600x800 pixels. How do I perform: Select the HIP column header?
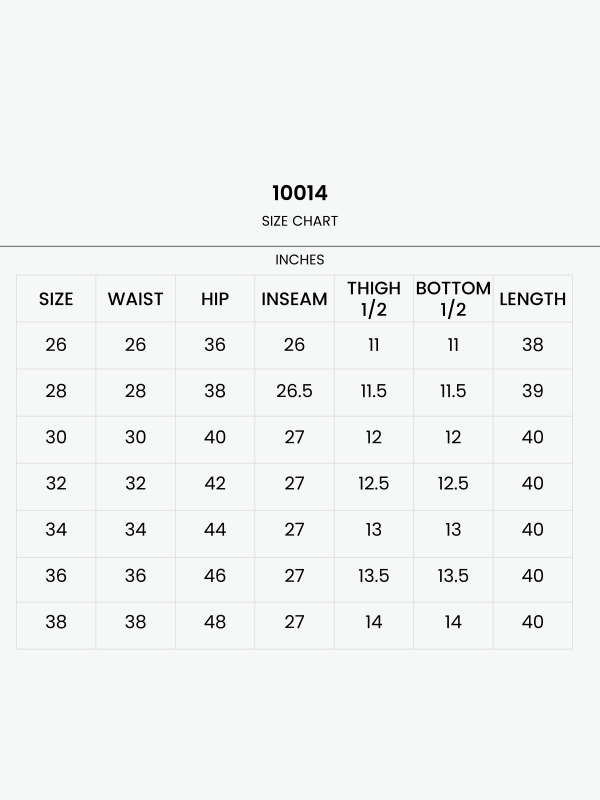click(215, 299)
